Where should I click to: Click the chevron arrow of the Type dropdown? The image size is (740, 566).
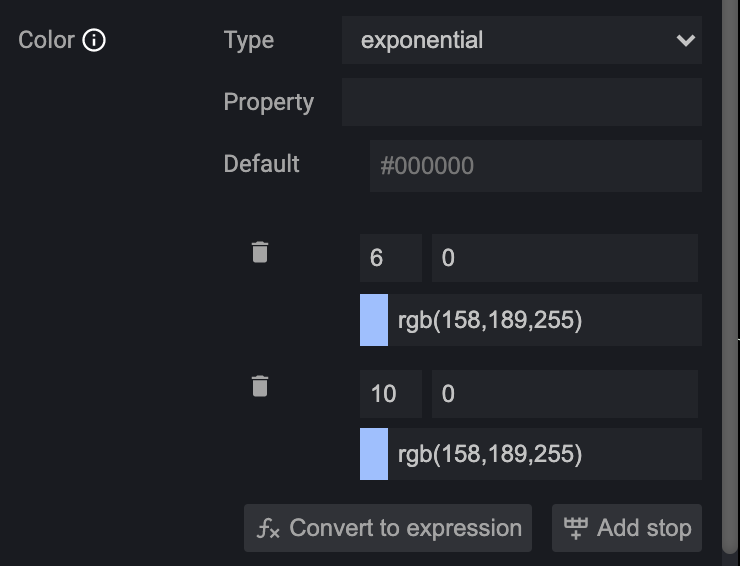[685, 41]
